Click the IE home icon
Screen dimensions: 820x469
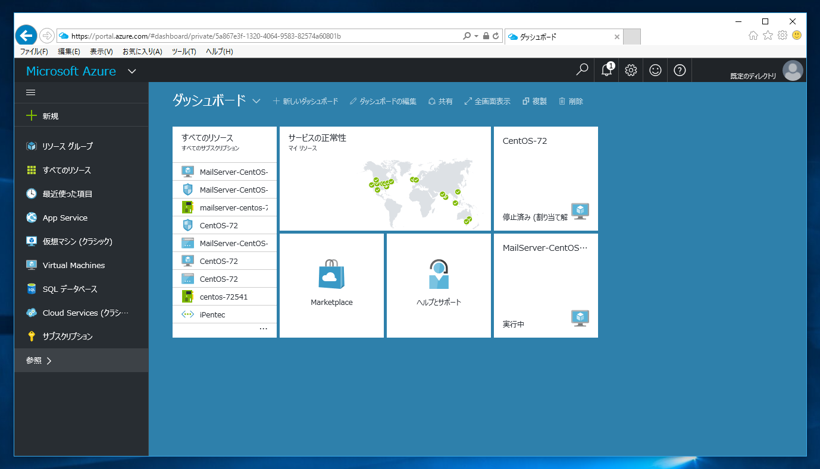[x=753, y=36]
